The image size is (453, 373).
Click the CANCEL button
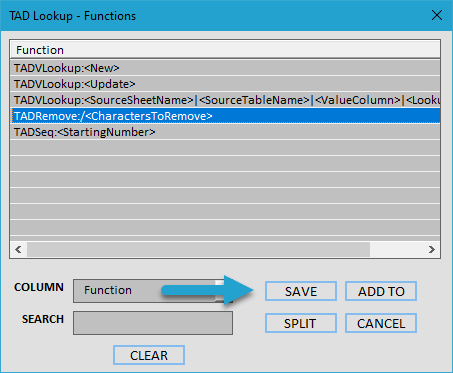pyautogui.click(x=381, y=323)
